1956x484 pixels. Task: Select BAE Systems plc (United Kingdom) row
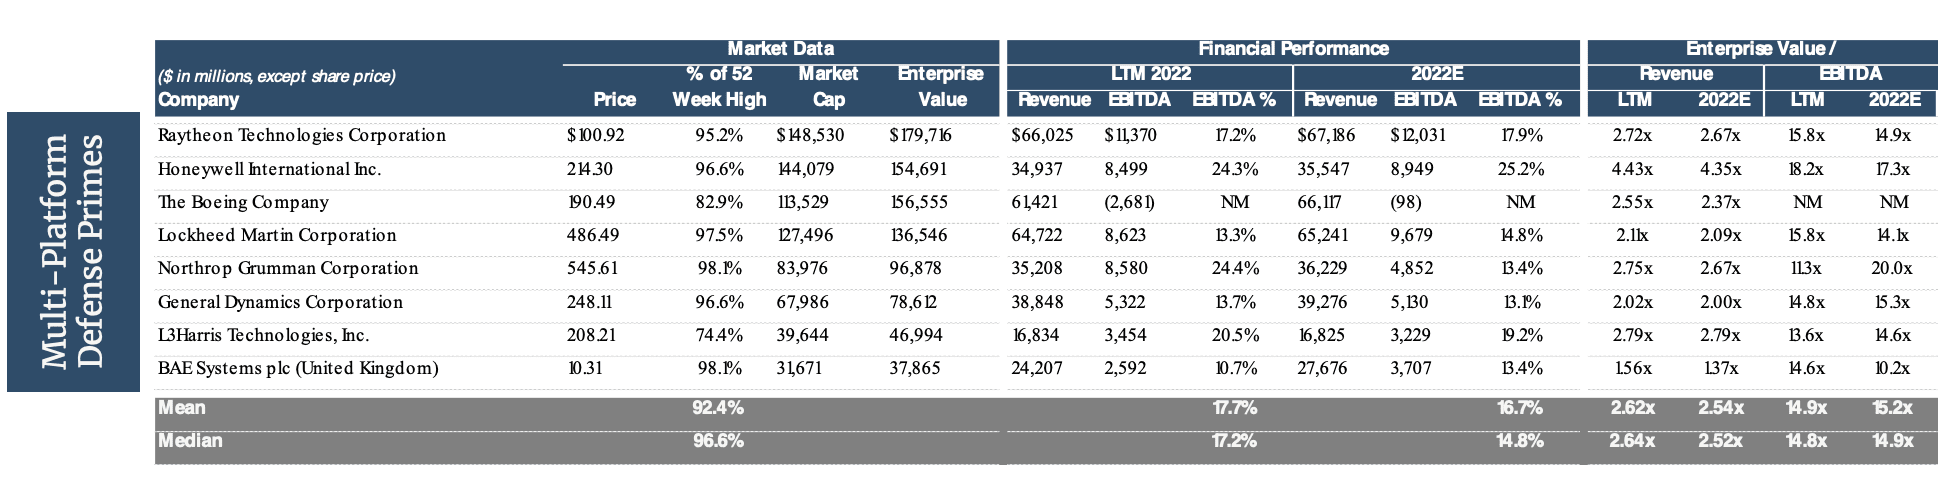point(298,368)
